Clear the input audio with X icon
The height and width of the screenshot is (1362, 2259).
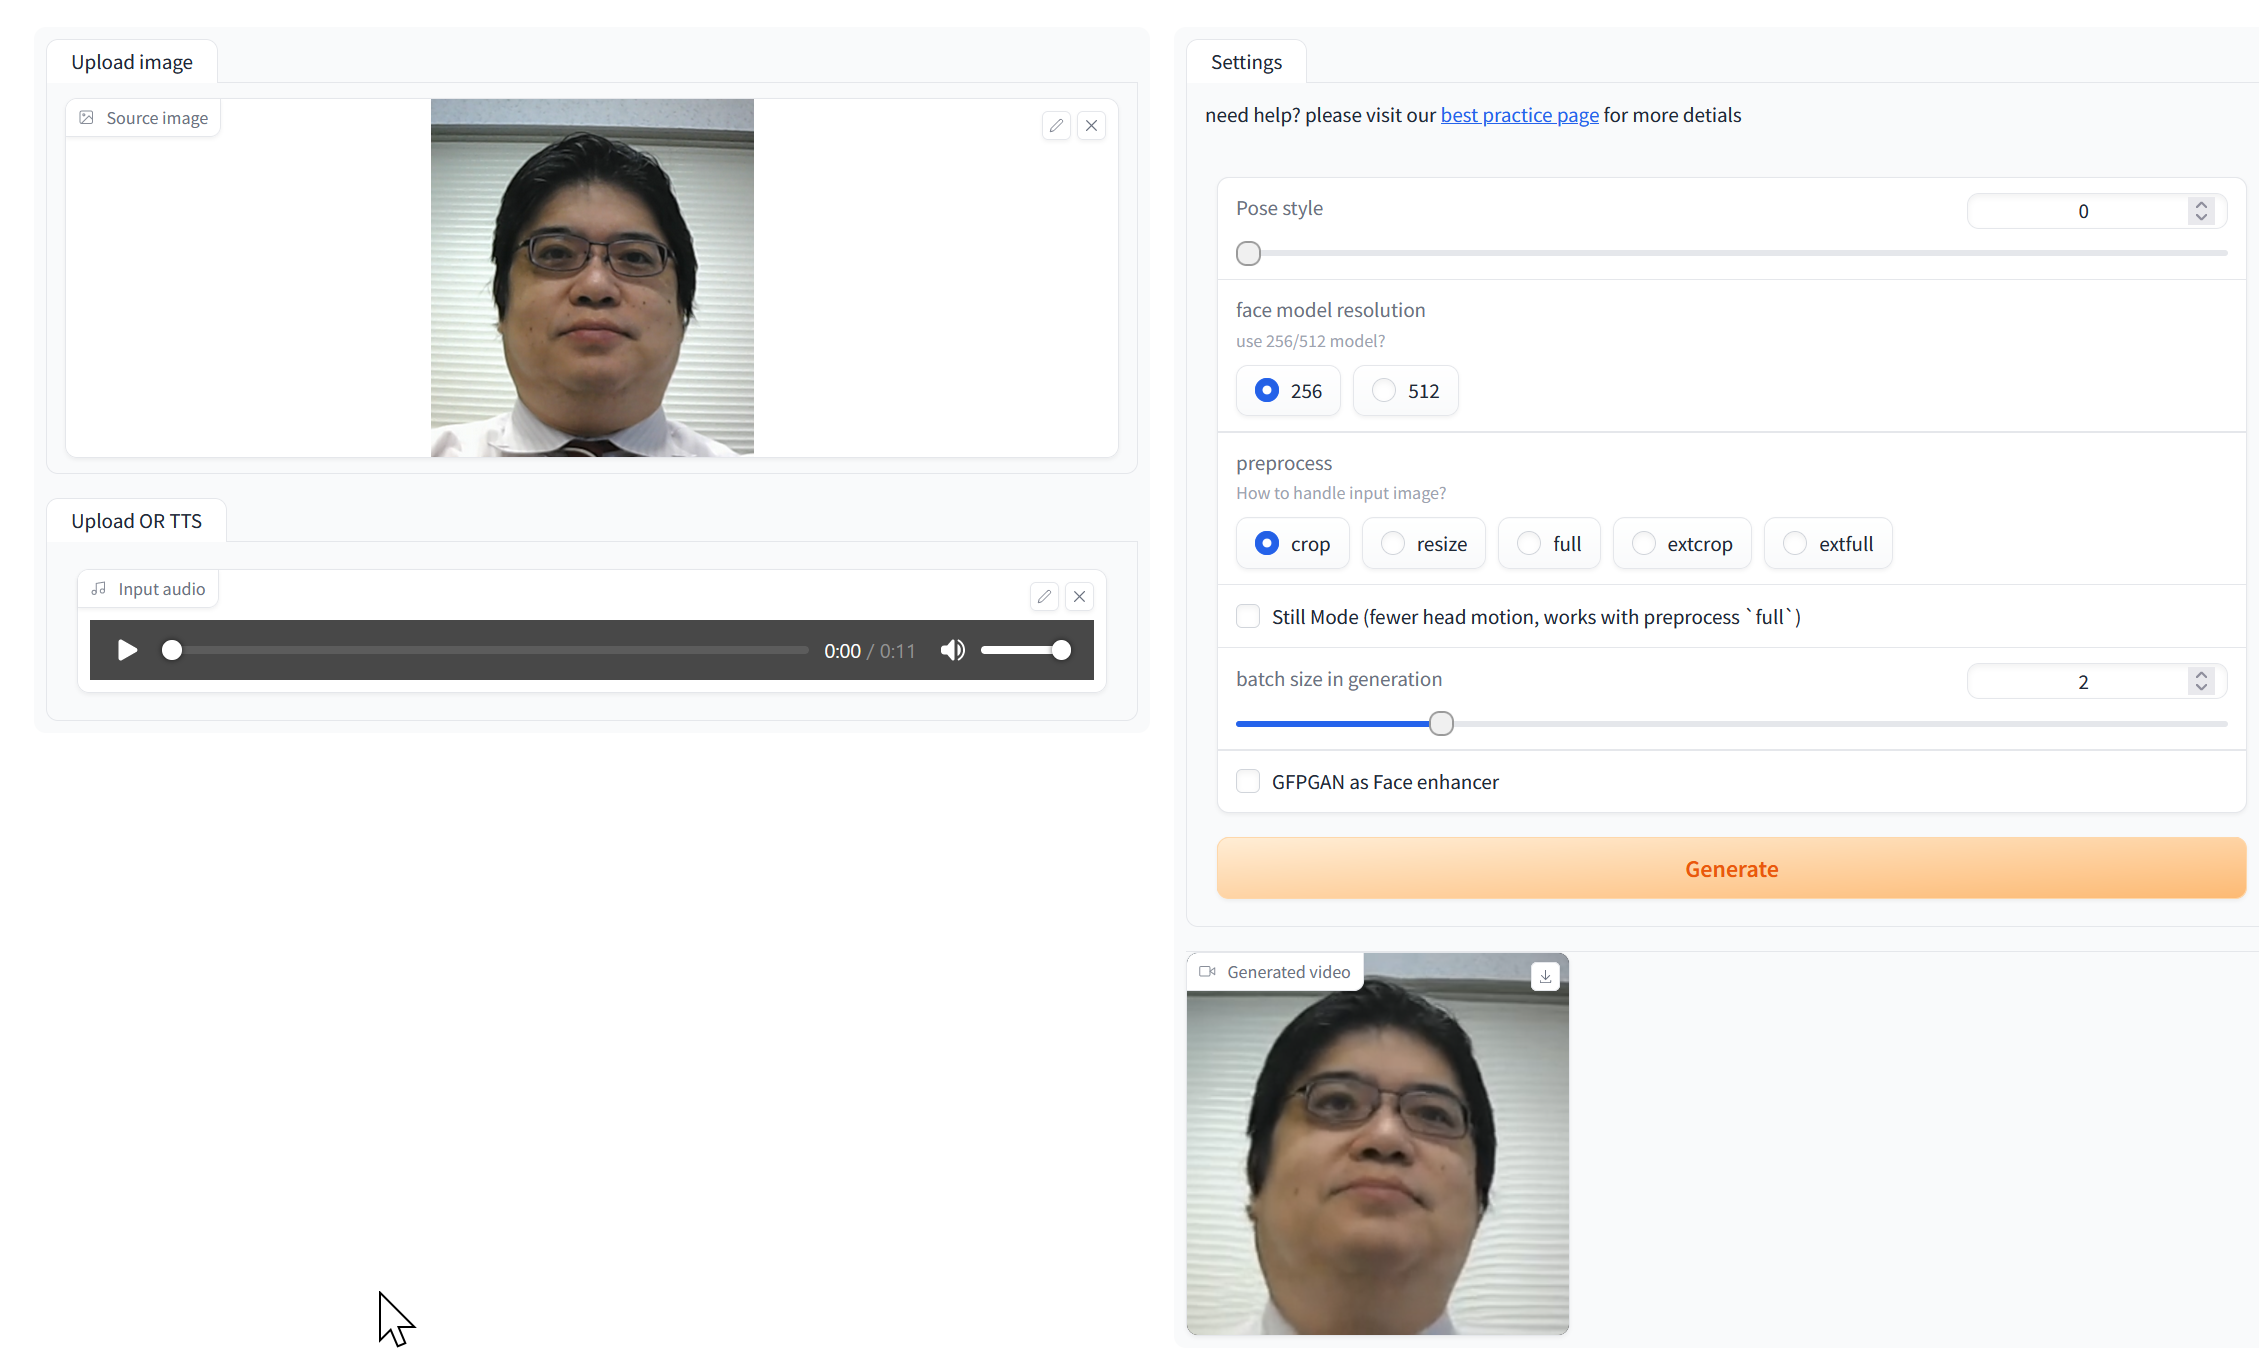(1079, 597)
